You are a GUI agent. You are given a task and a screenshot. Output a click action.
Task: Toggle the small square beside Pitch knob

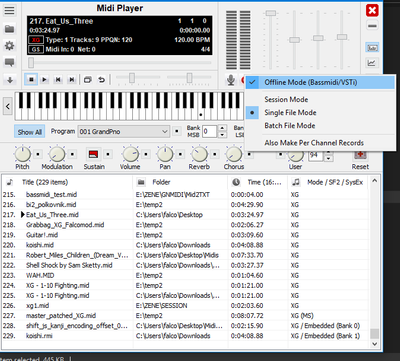38,154
